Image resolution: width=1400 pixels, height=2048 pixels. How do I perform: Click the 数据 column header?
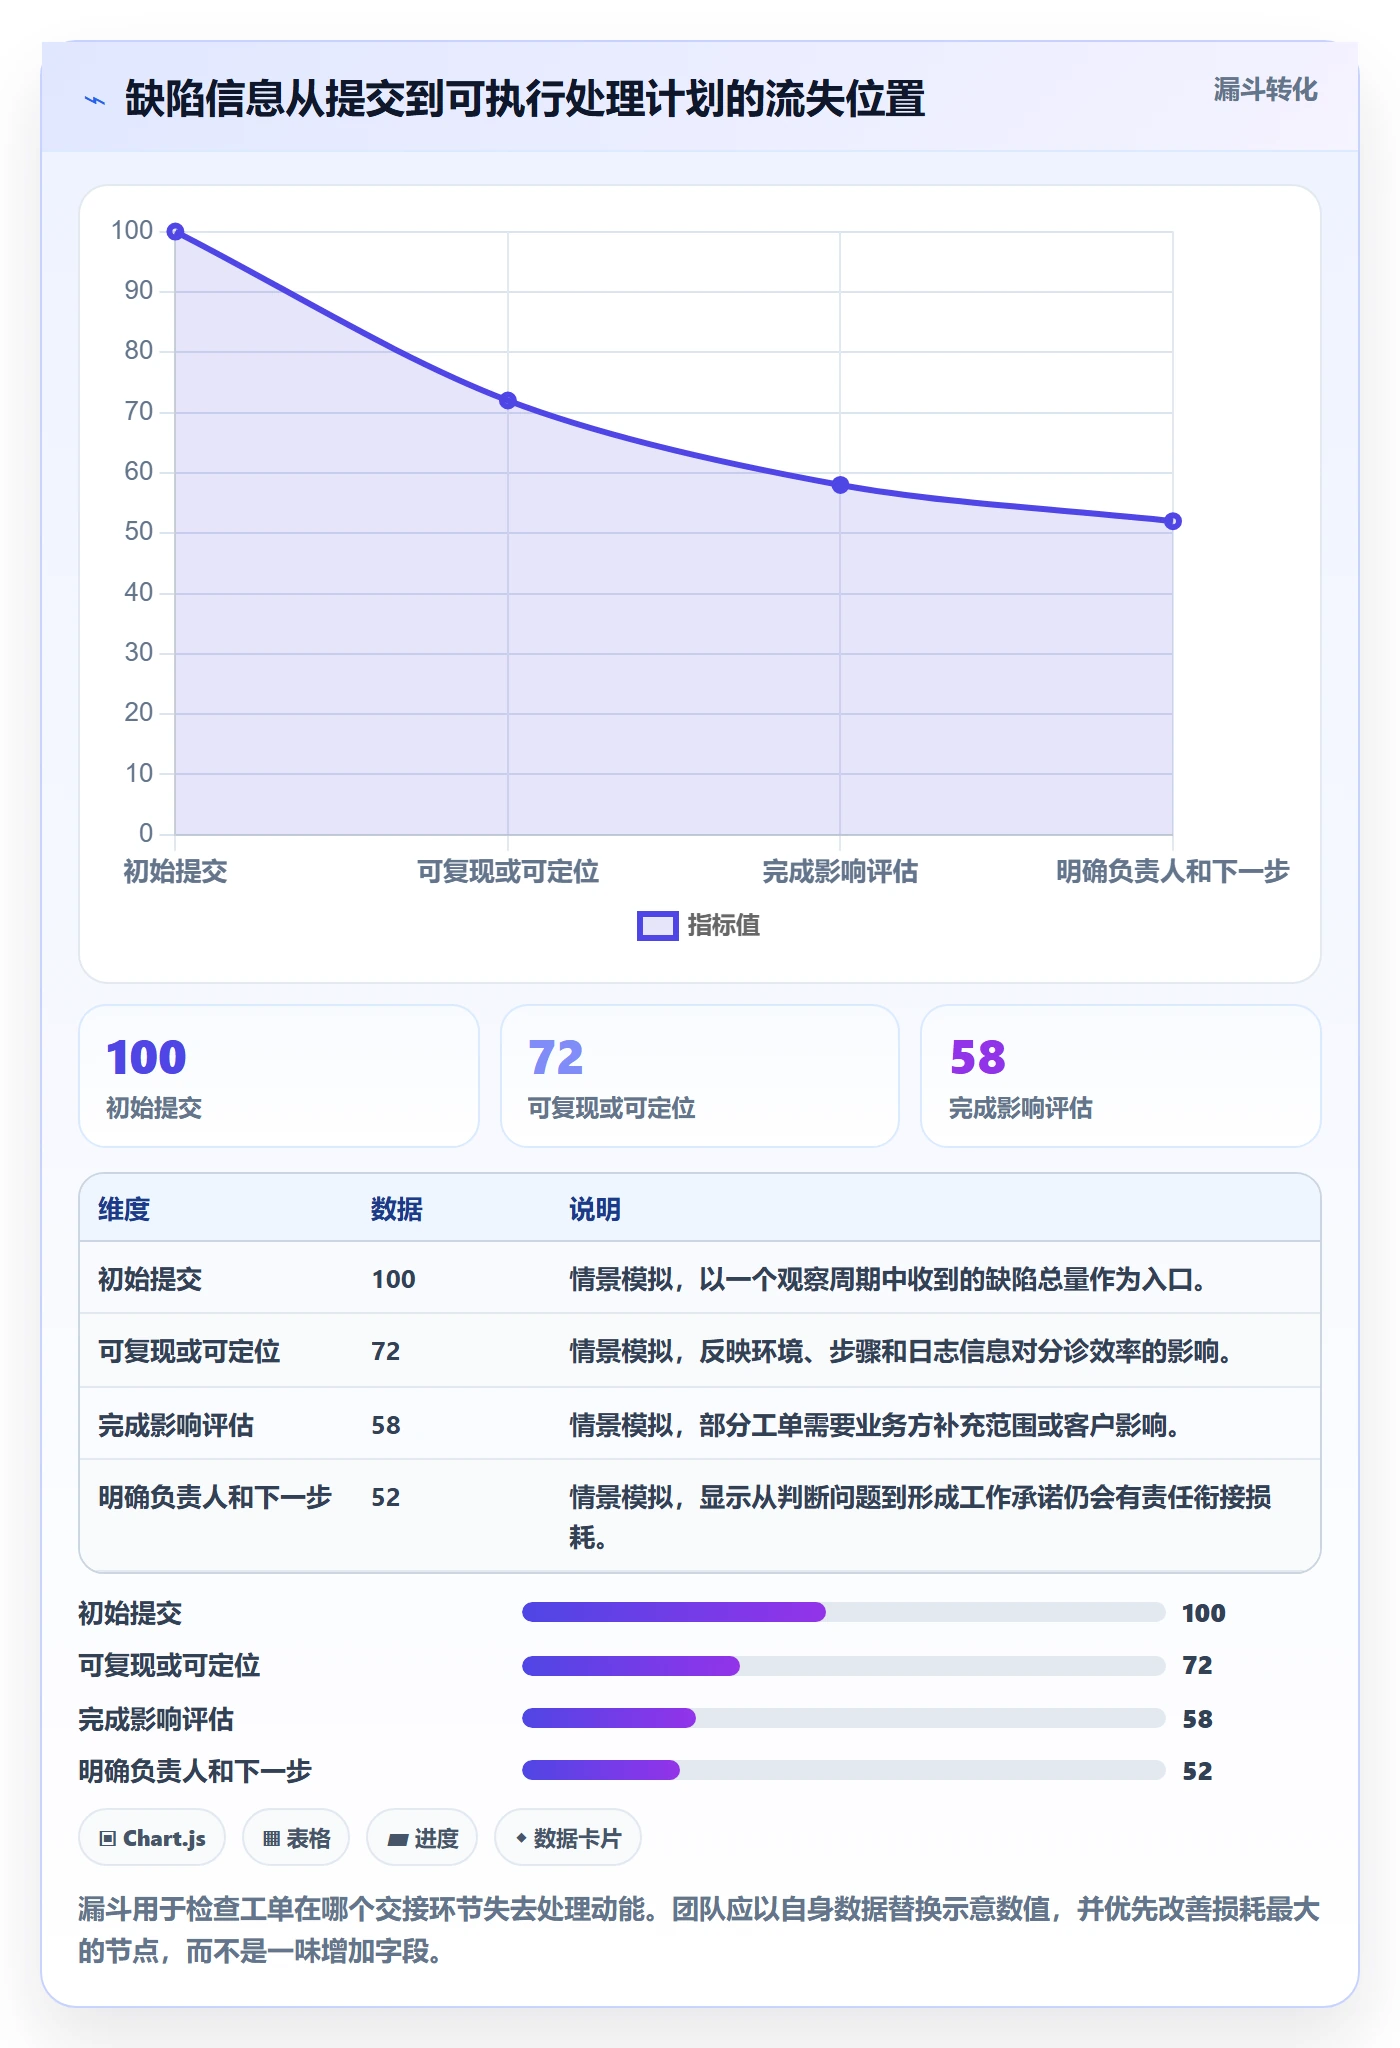(x=397, y=1210)
